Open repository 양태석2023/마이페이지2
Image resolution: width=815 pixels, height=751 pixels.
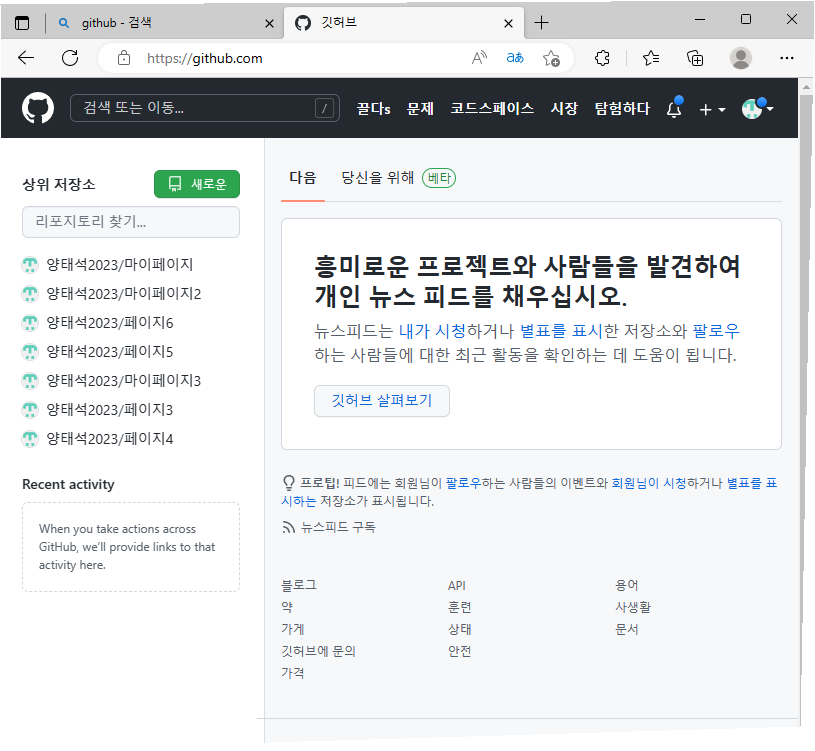(x=124, y=294)
